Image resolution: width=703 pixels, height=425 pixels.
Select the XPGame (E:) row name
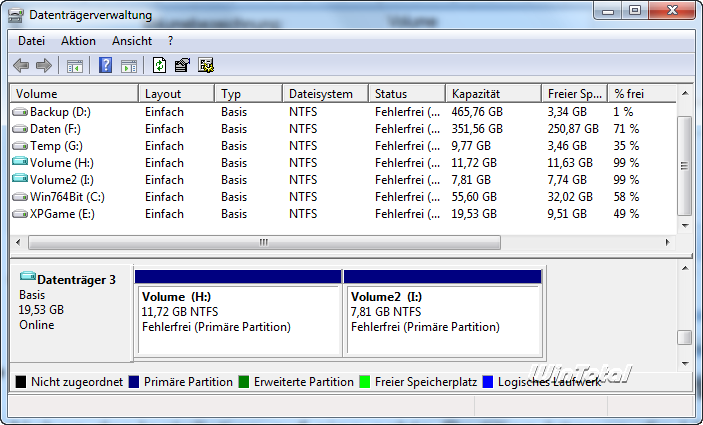click(x=62, y=214)
